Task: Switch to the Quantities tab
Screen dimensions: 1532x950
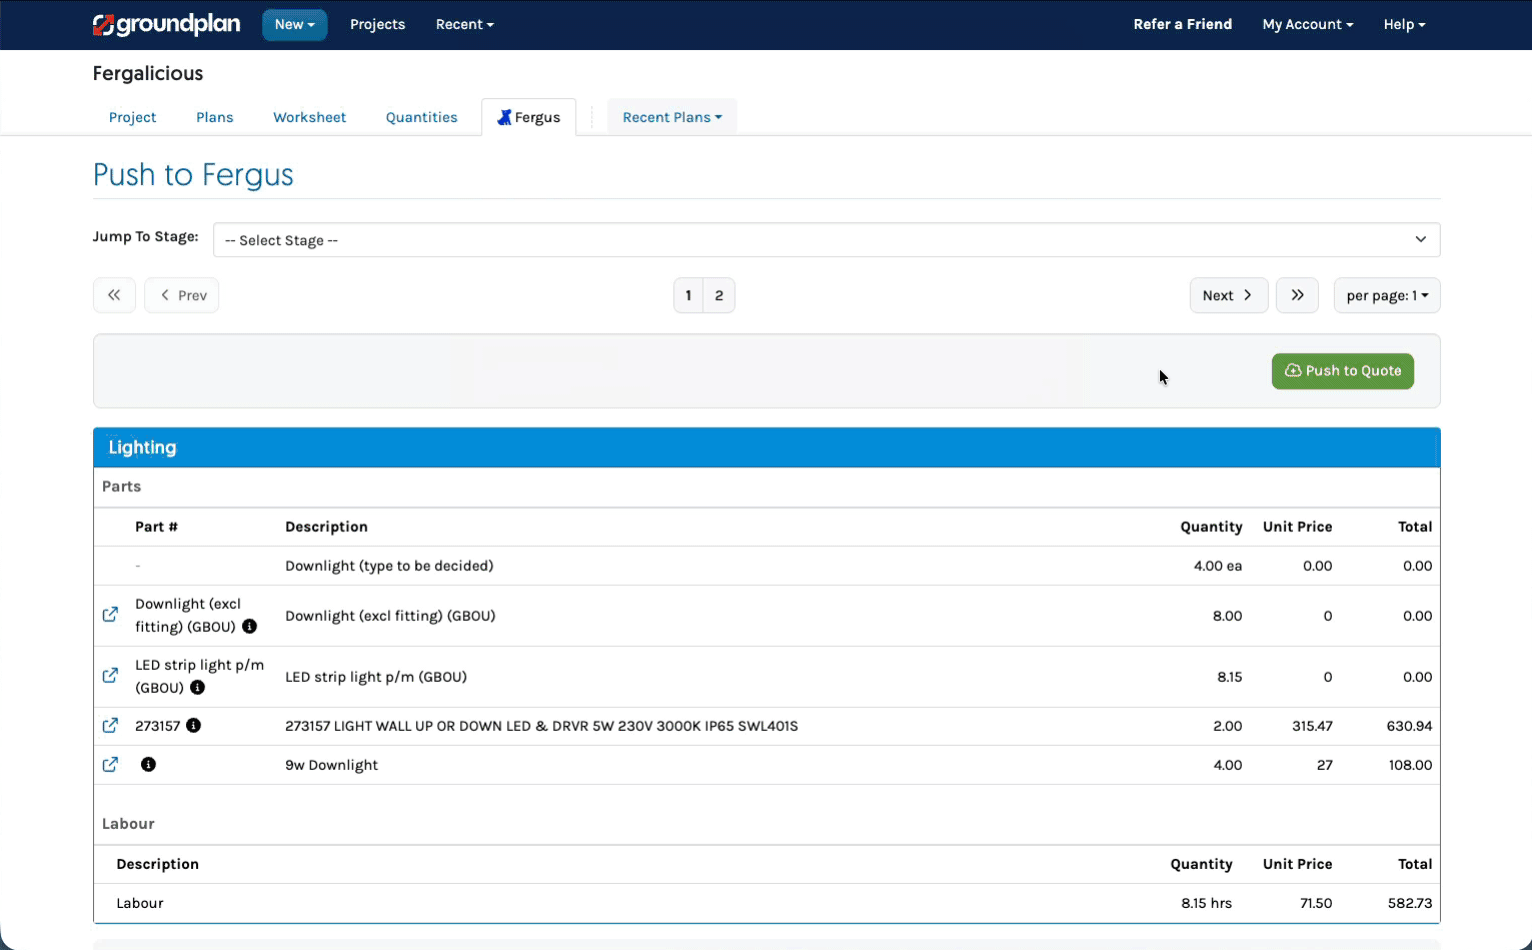Action: [421, 117]
